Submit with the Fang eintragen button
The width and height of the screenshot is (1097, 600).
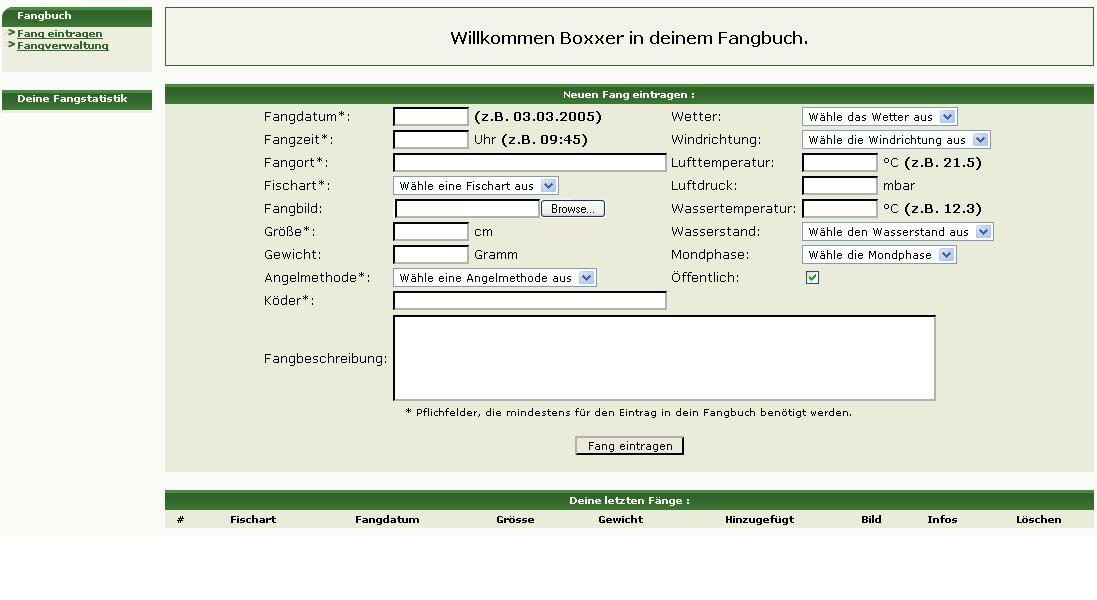(x=629, y=446)
